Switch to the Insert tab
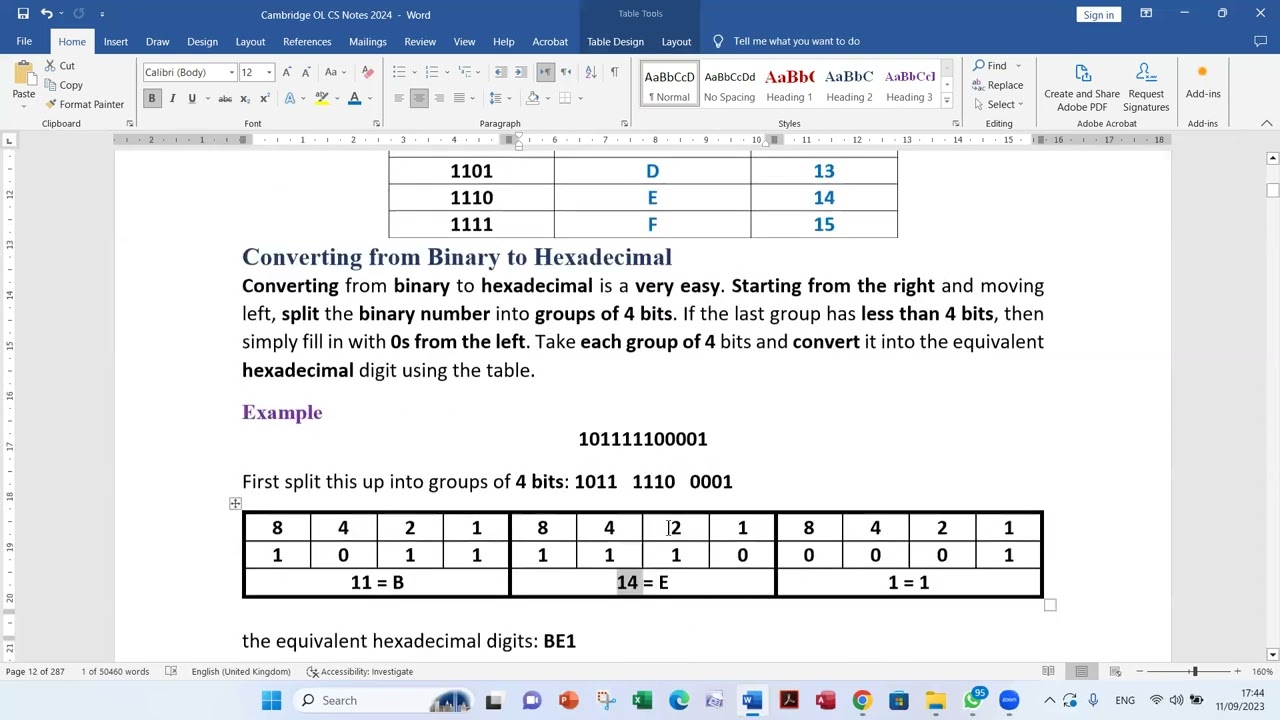The image size is (1280, 720). (115, 41)
